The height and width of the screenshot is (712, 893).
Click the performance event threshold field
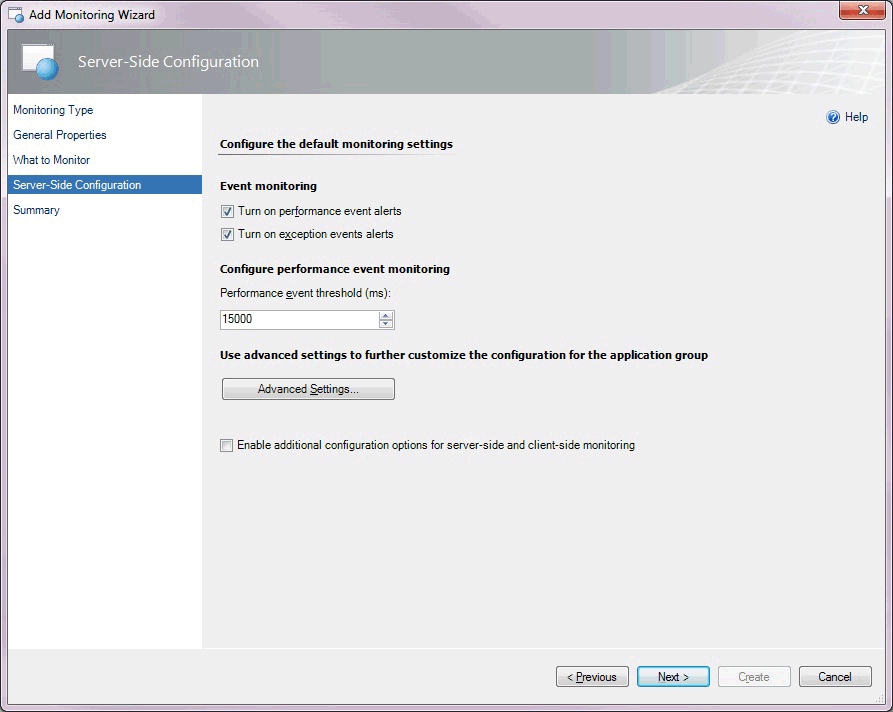coord(300,320)
